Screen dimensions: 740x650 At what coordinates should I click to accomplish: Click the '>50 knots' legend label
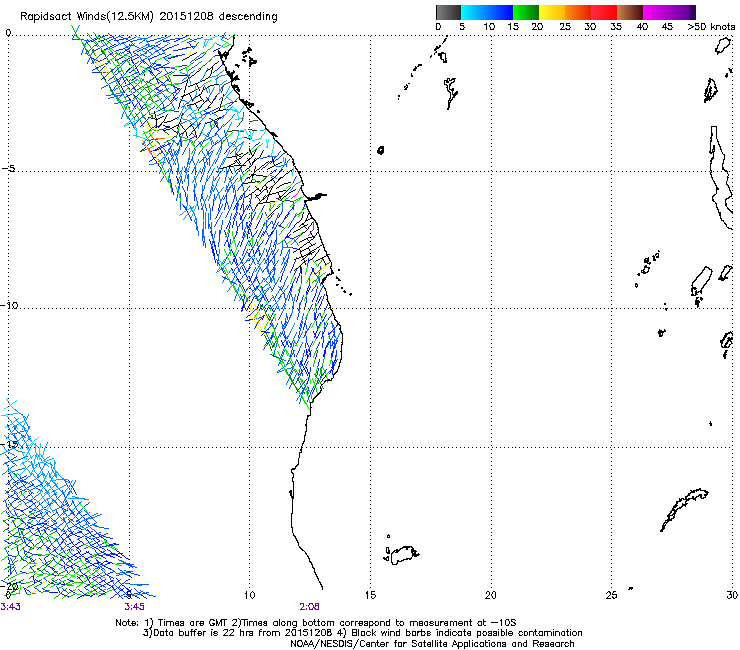[711, 27]
